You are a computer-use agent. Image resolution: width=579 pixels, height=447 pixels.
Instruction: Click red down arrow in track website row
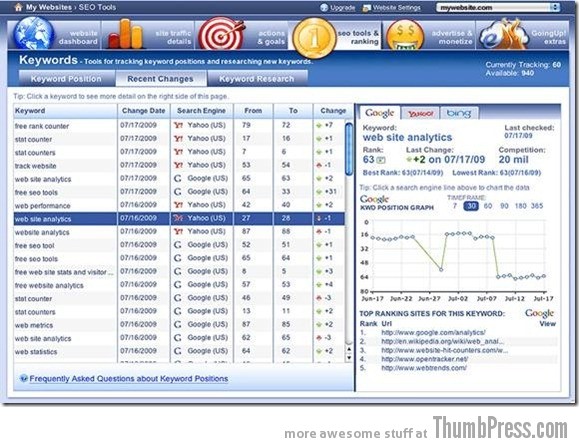319,165
